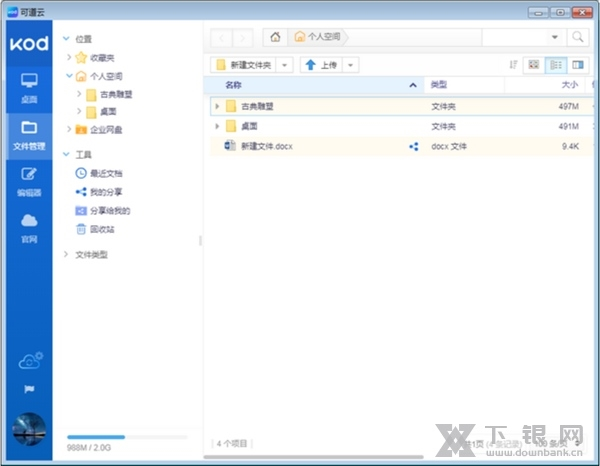Collapse the 个人空间 tree node
This screenshot has height=466, width=600.
tap(69, 76)
